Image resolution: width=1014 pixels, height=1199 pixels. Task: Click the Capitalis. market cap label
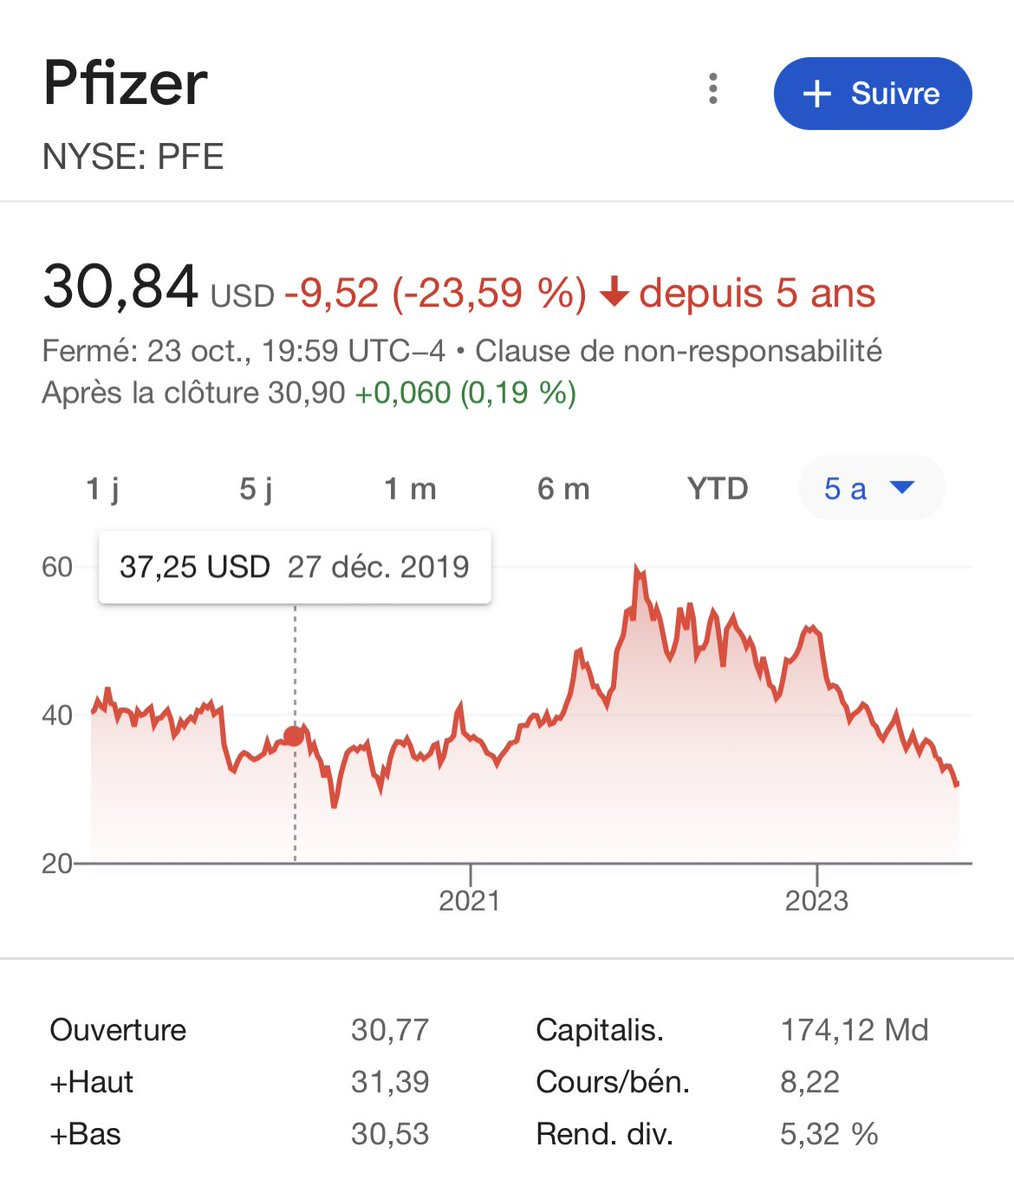click(x=600, y=1030)
